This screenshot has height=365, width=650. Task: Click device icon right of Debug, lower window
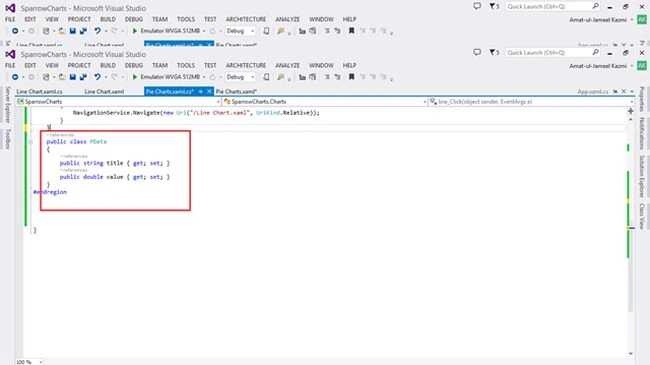267,77
